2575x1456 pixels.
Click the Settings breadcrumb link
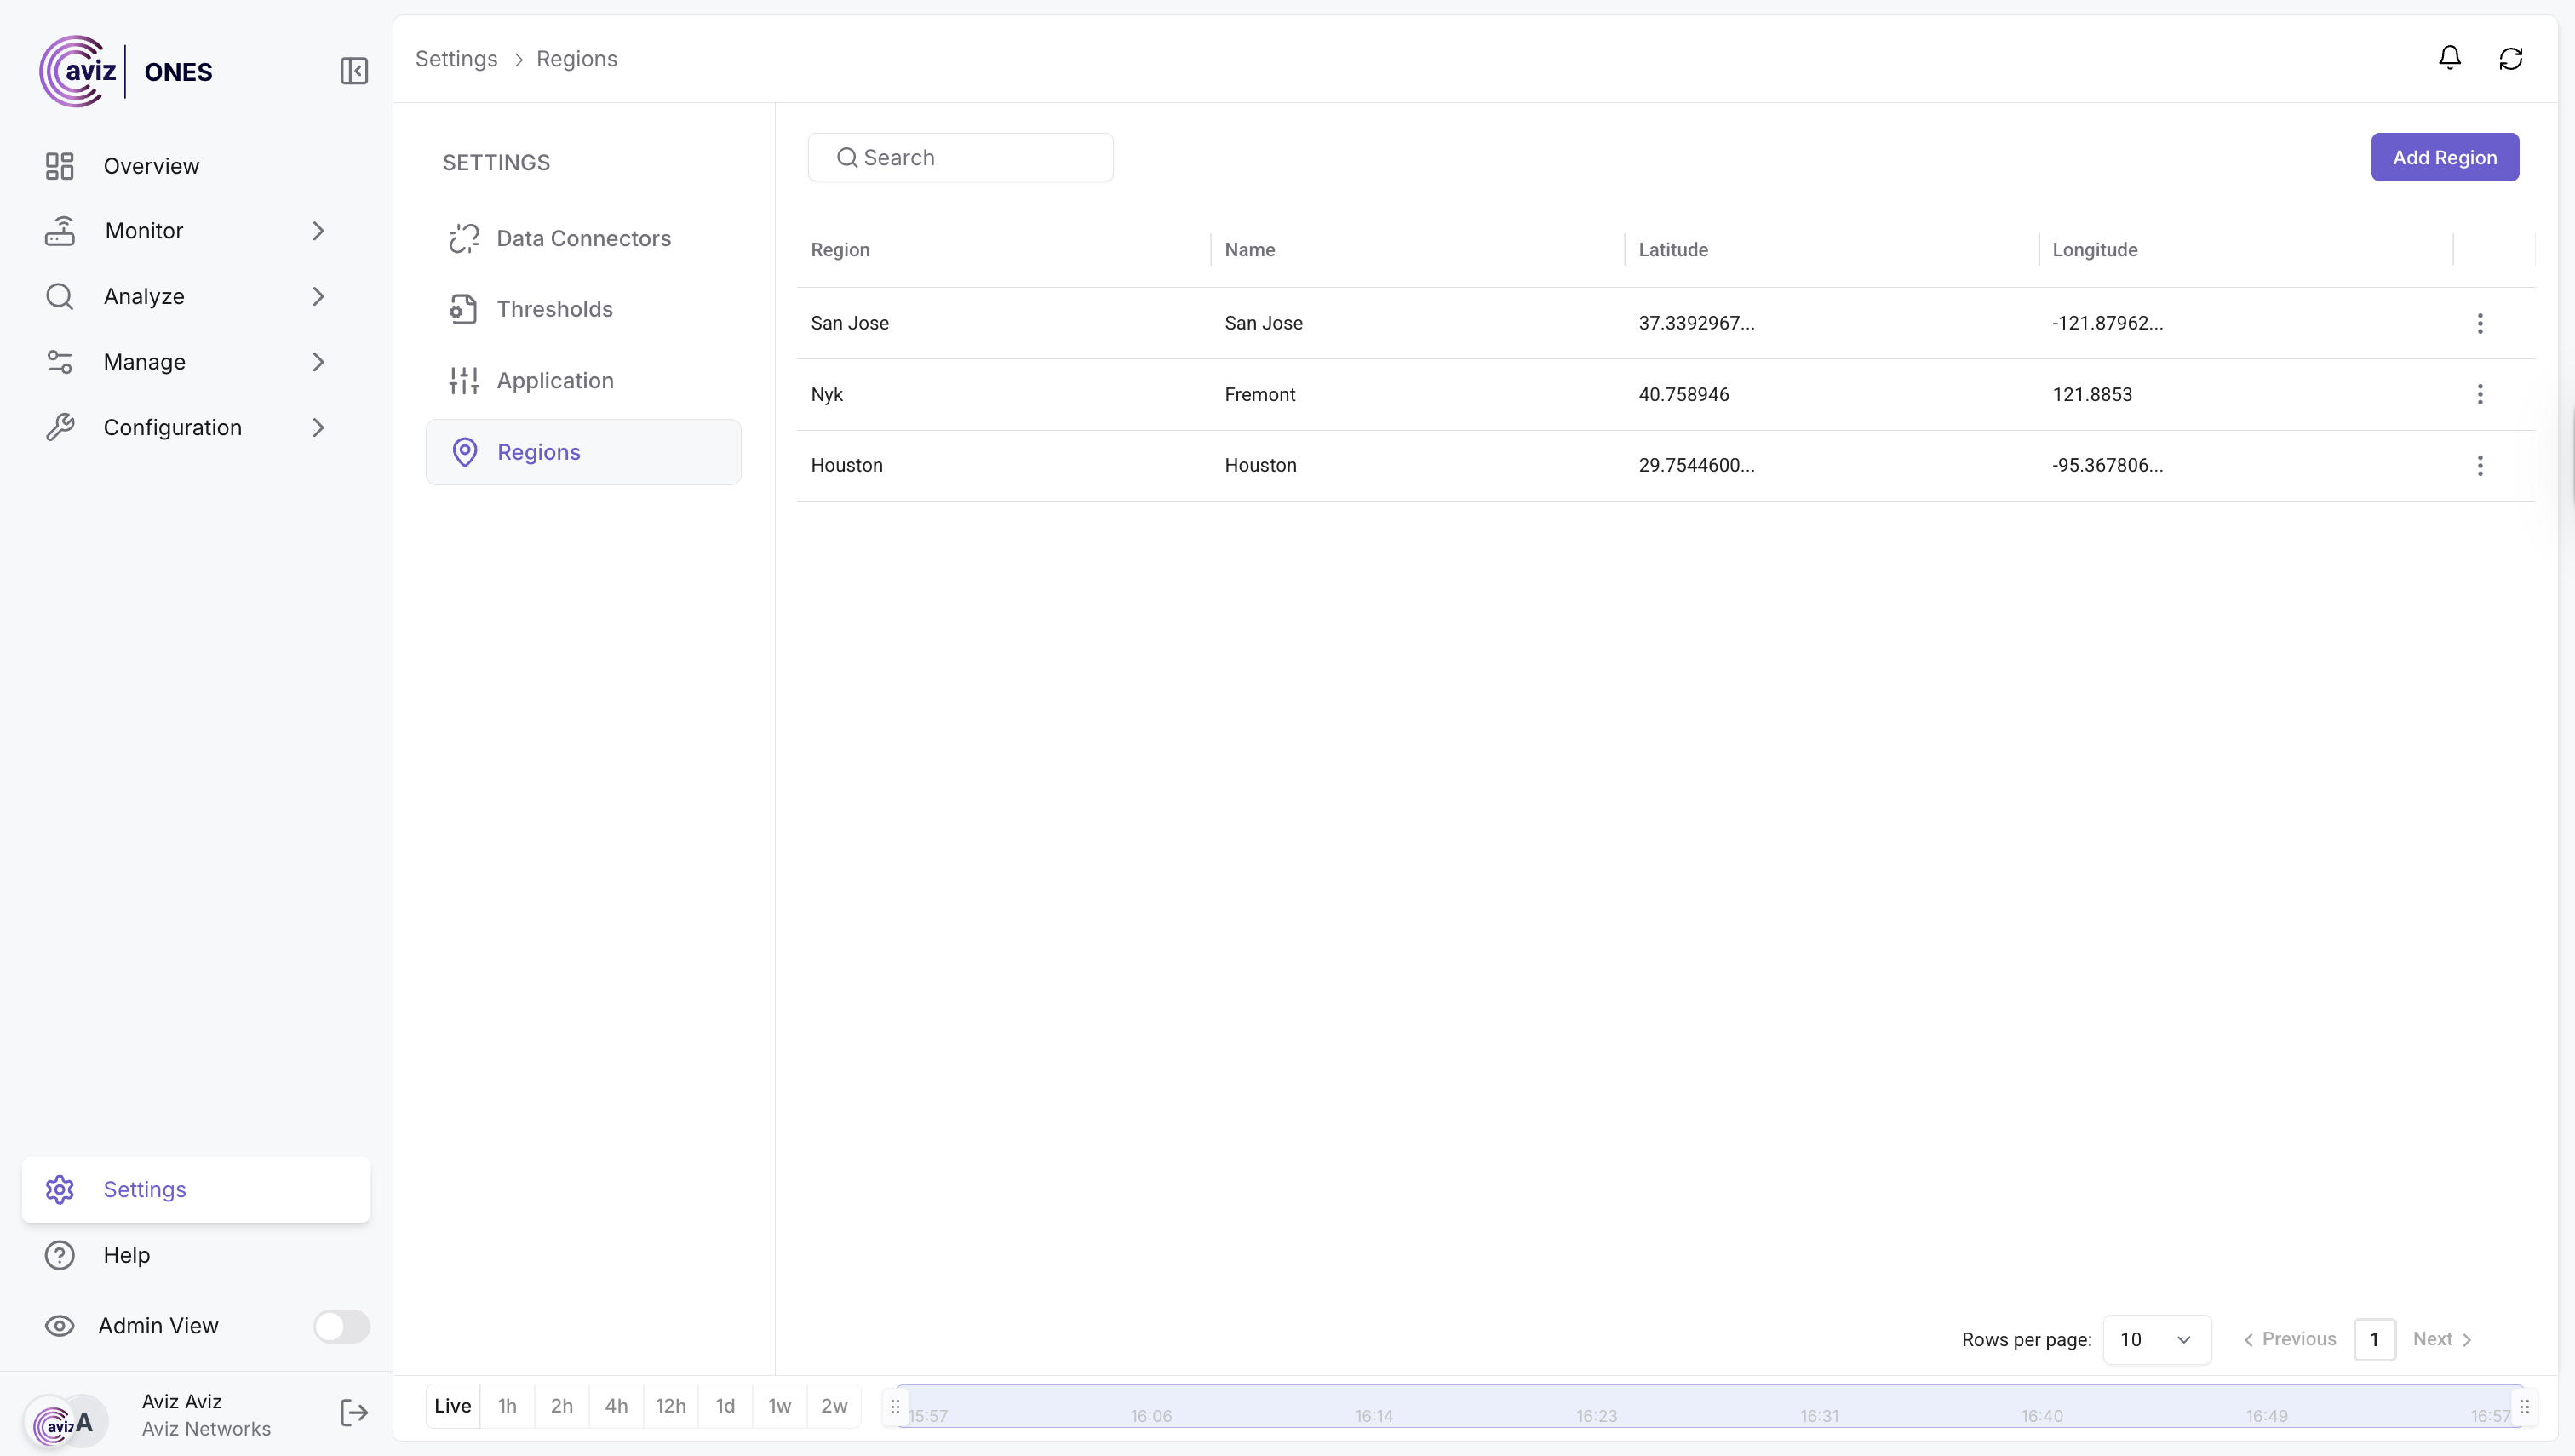coord(456,59)
